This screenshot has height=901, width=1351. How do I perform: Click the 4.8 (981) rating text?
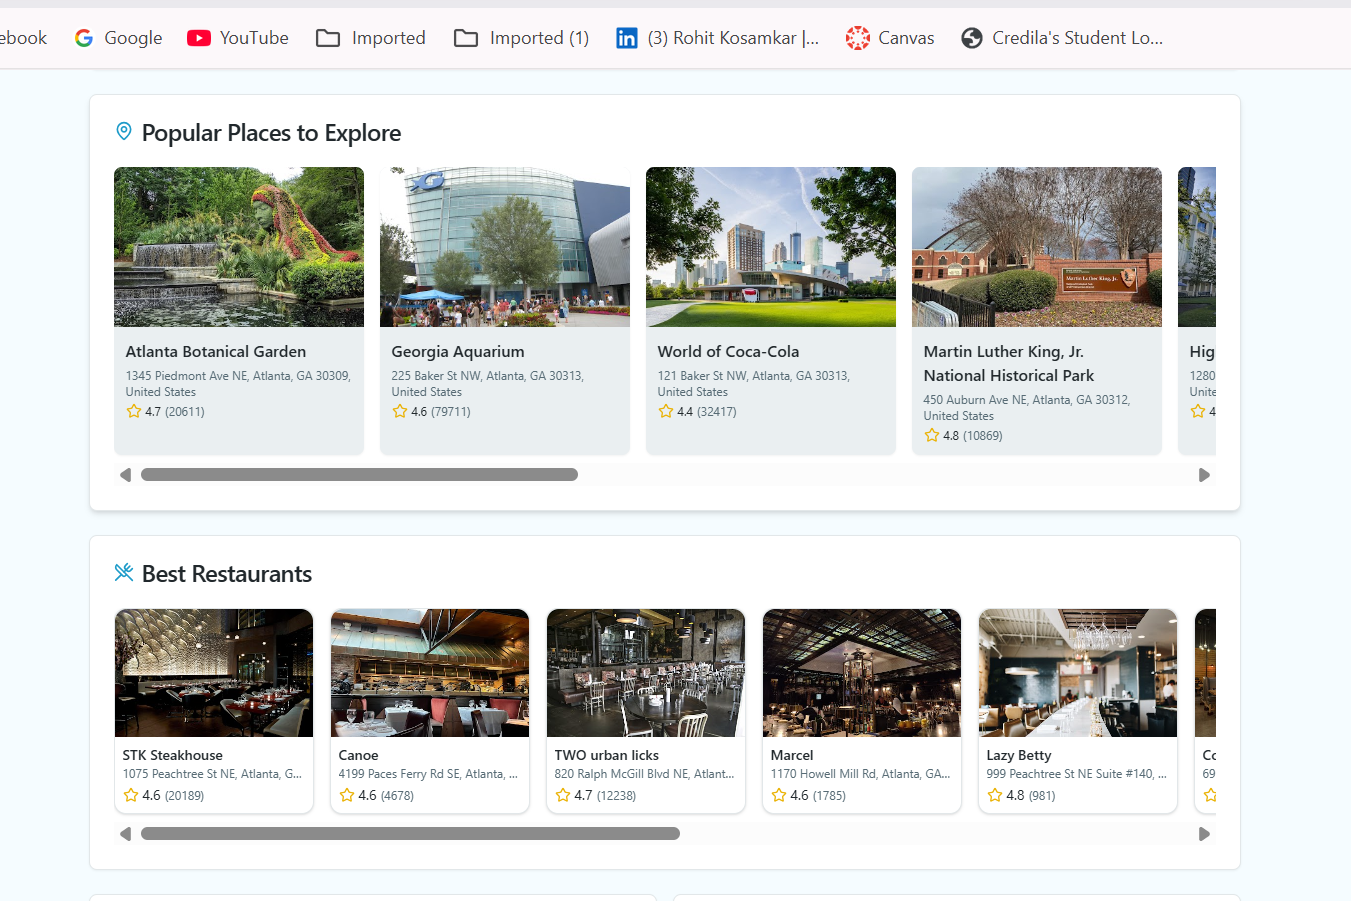(x=1031, y=796)
